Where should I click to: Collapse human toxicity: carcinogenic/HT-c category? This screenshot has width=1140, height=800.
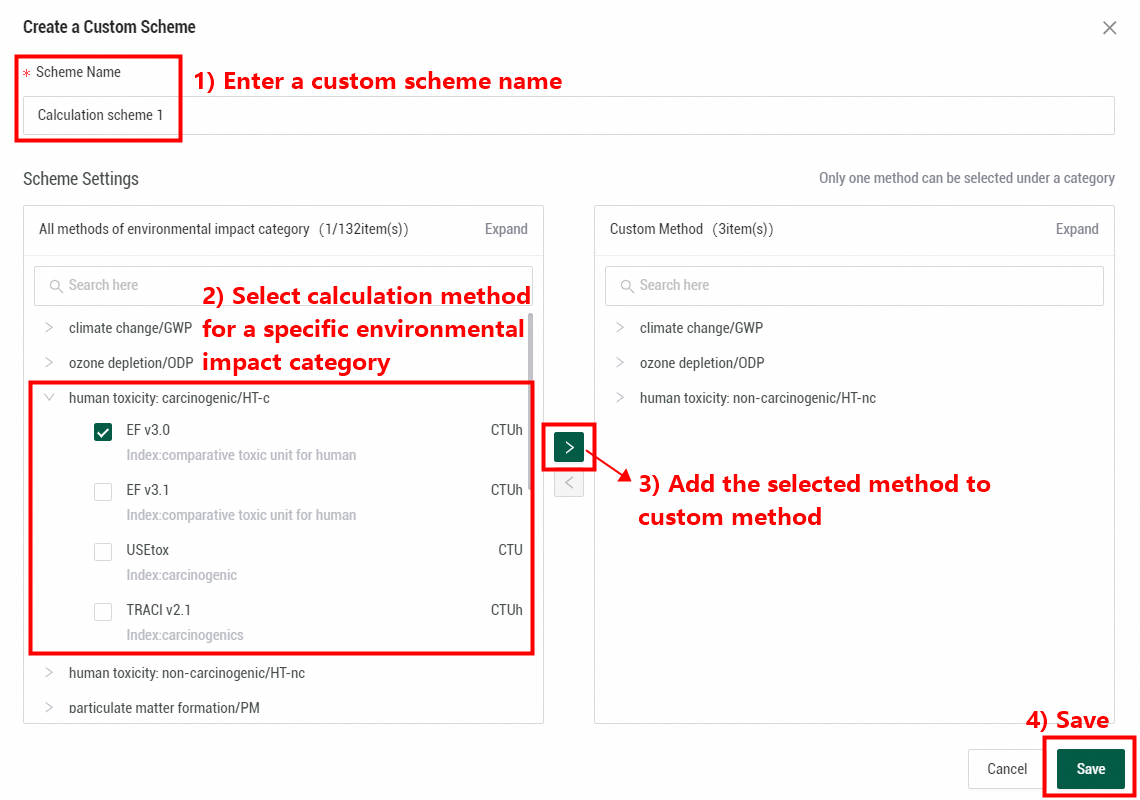(49, 398)
